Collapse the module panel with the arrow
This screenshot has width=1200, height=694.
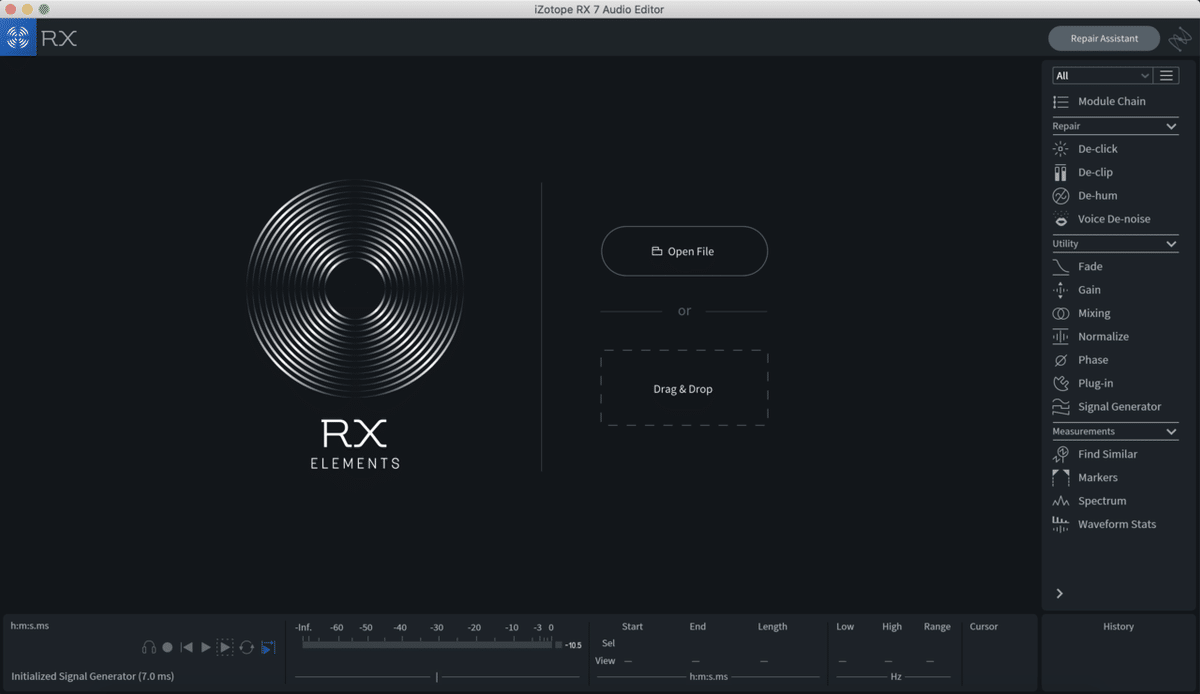click(x=1060, y=594)
